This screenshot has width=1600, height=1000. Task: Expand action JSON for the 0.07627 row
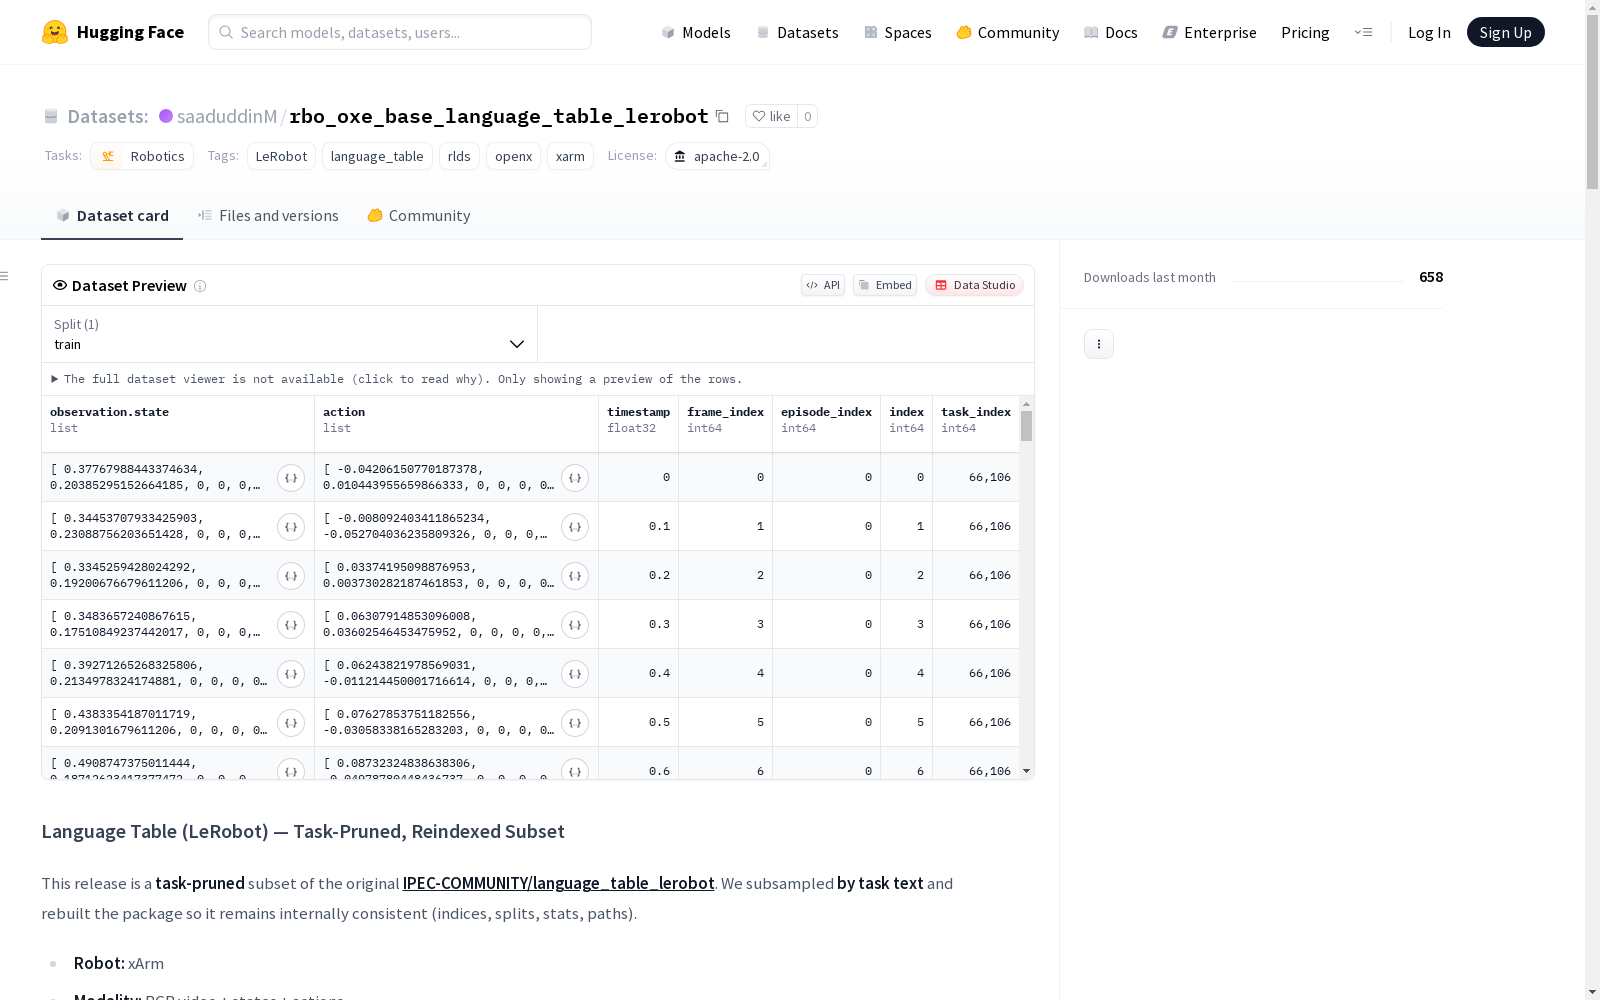[575, 723]
